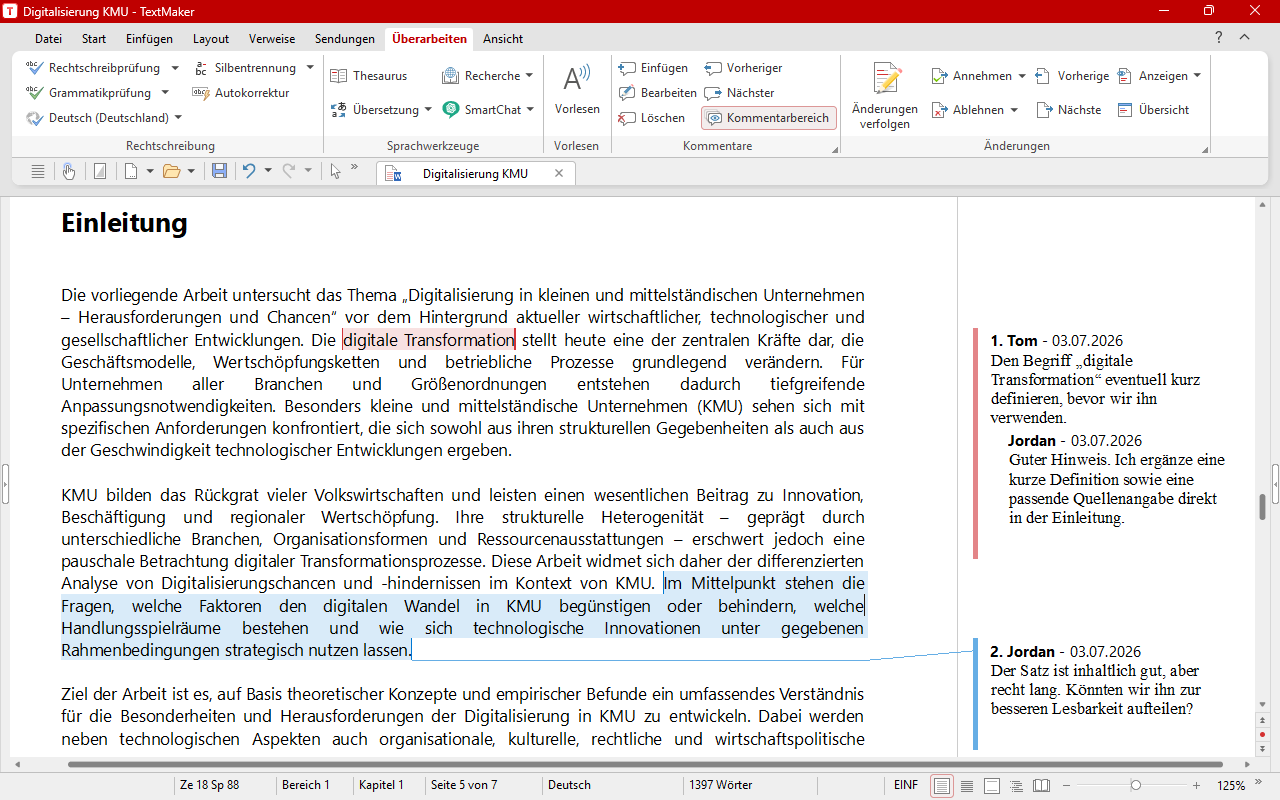Switch to the Layout ribbon tab
The width and height of the screenshot is (1280, 800).
(211, 39)
